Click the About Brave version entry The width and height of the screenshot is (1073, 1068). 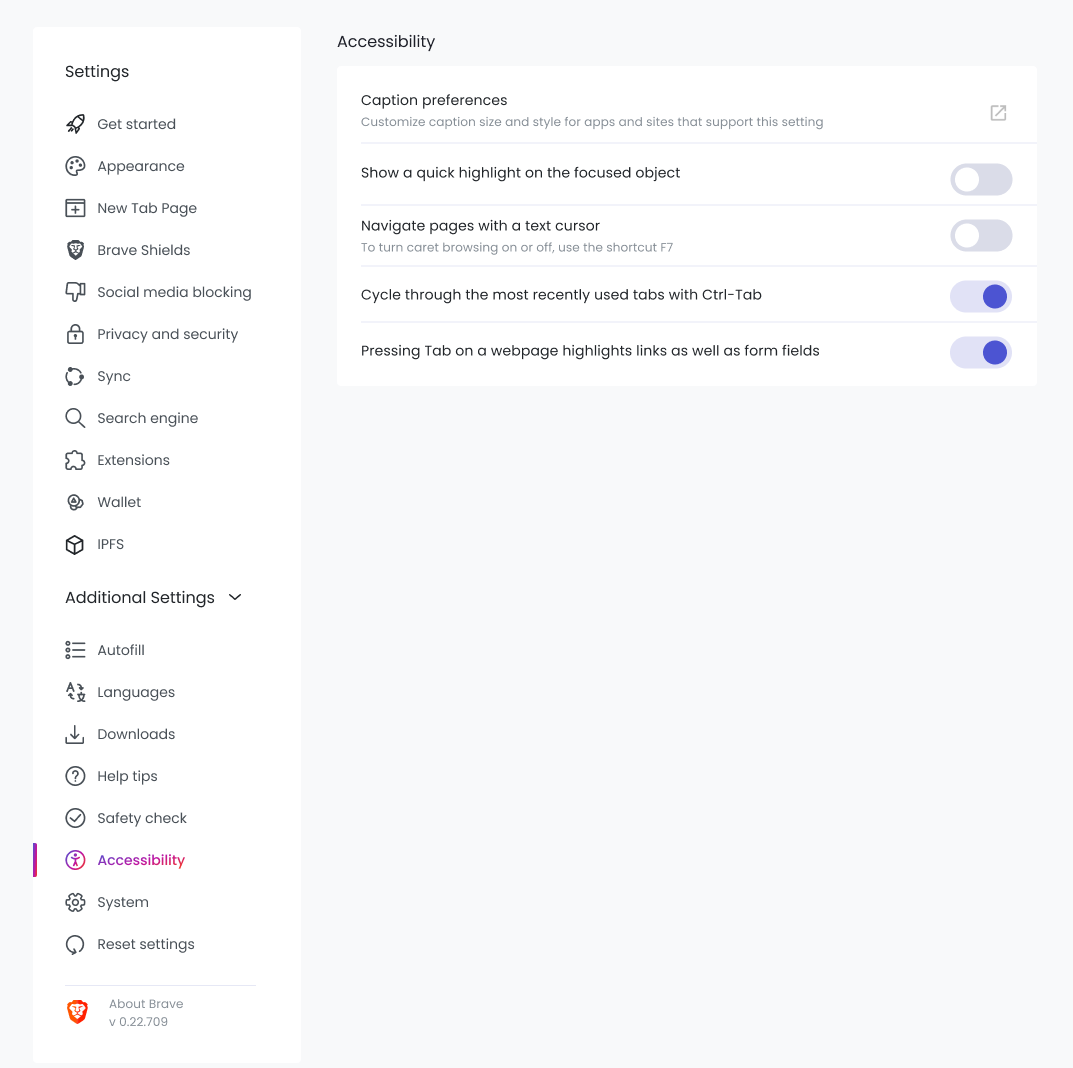(x=145, y=1011)
